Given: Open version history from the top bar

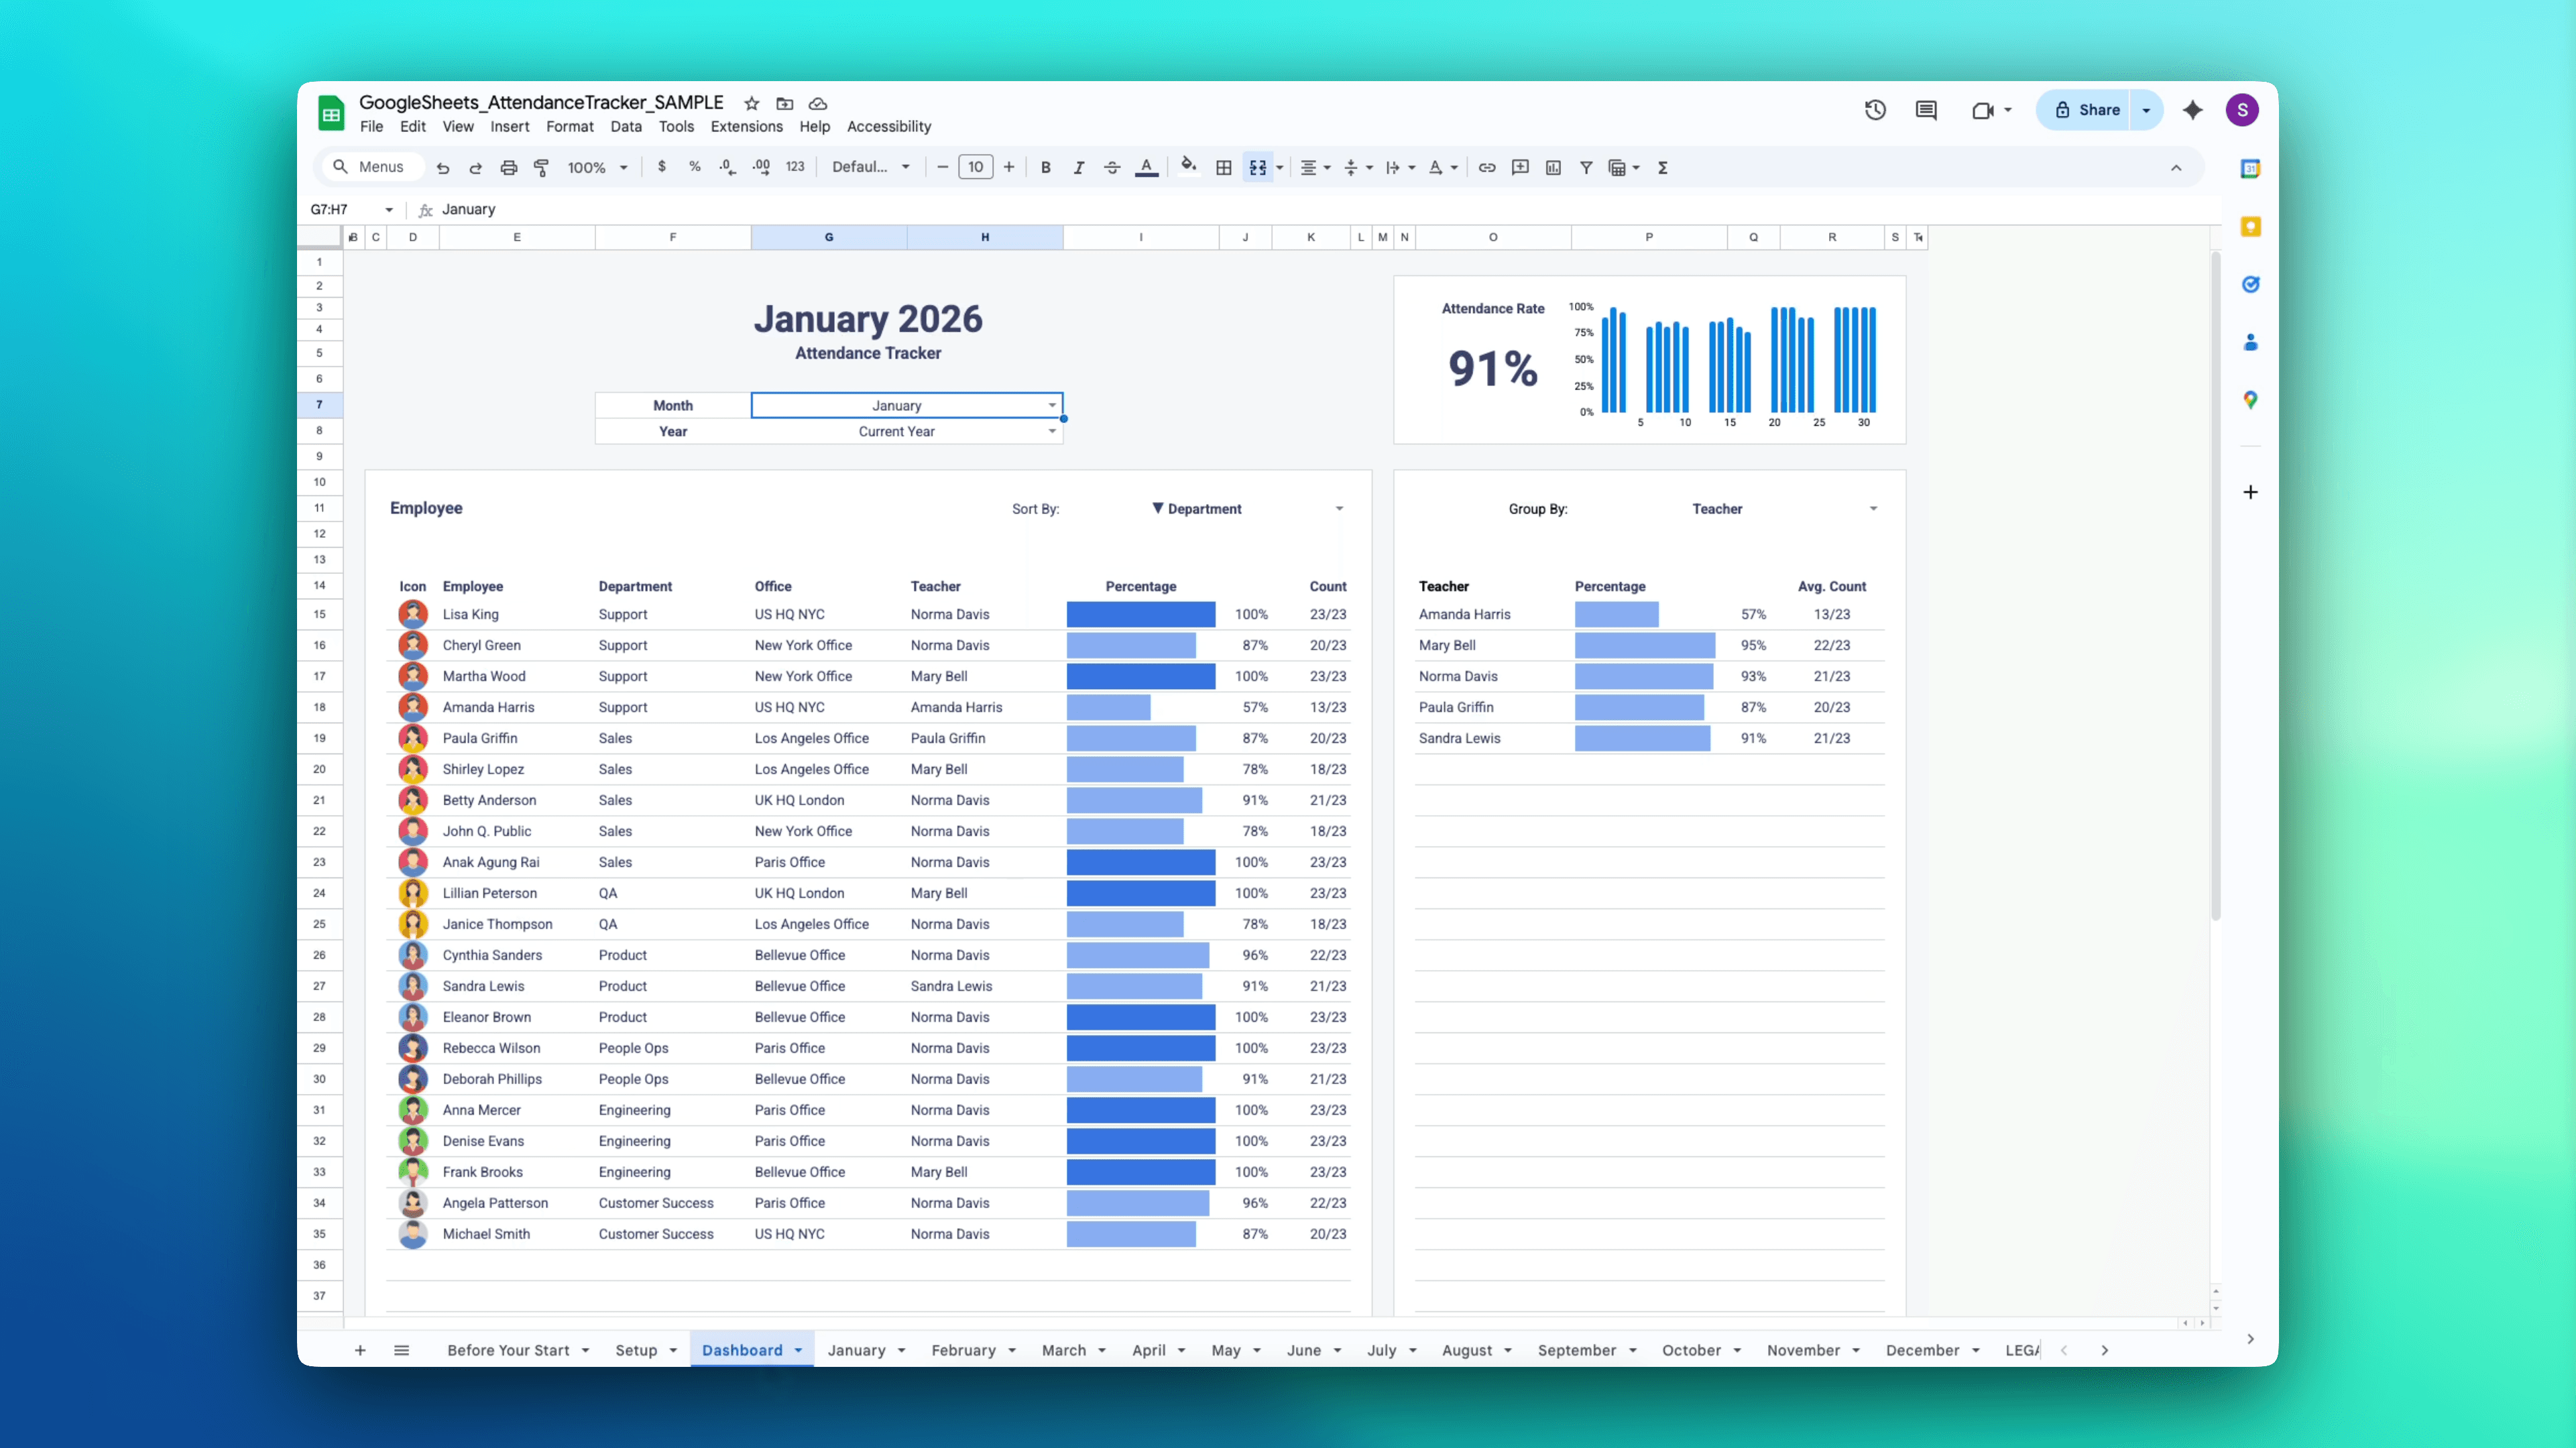Looking at the screenshot, I should (x=1875, y=109).
